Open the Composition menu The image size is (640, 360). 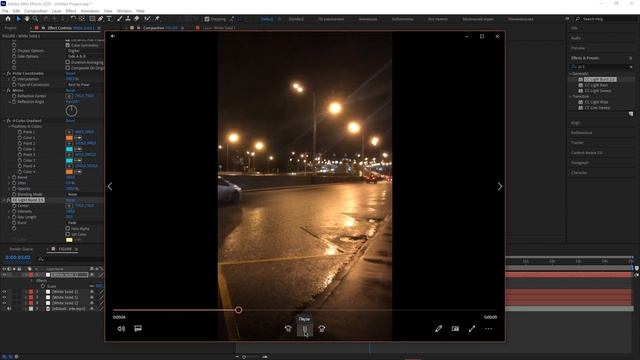point(36,11)
